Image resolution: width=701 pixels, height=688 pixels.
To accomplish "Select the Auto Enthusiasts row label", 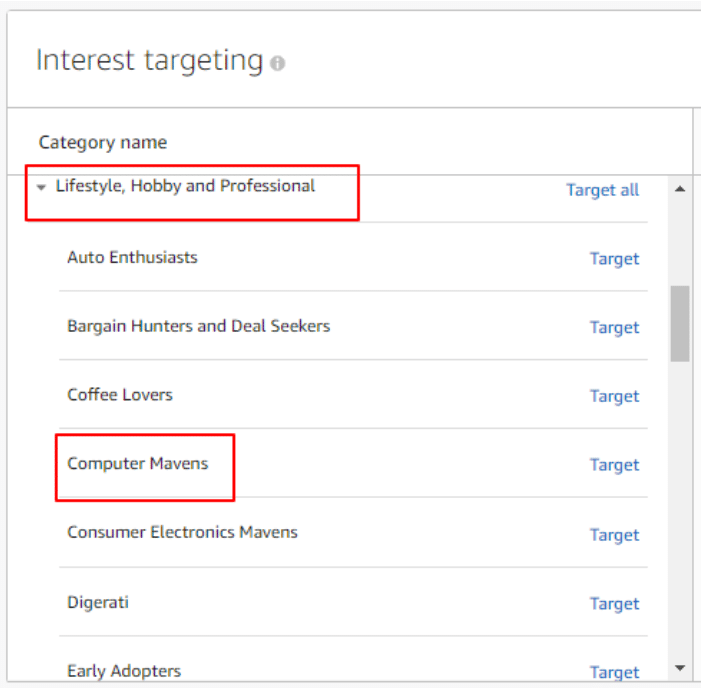I will (x=132, y=258).
